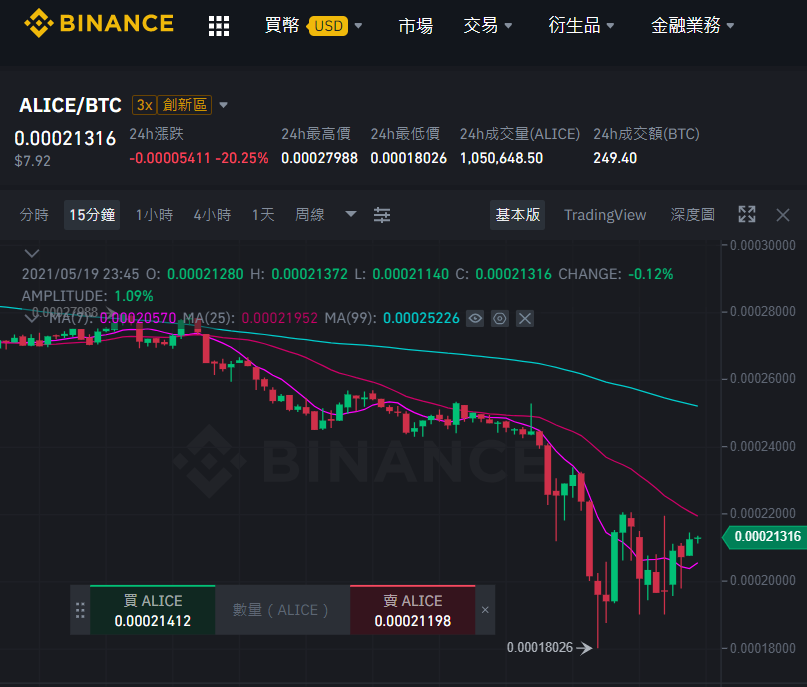The width and height of the screenshot is (807, 687).
Task: Click 24h成交量 value 1,050,648.50
Action: (501, 158)
